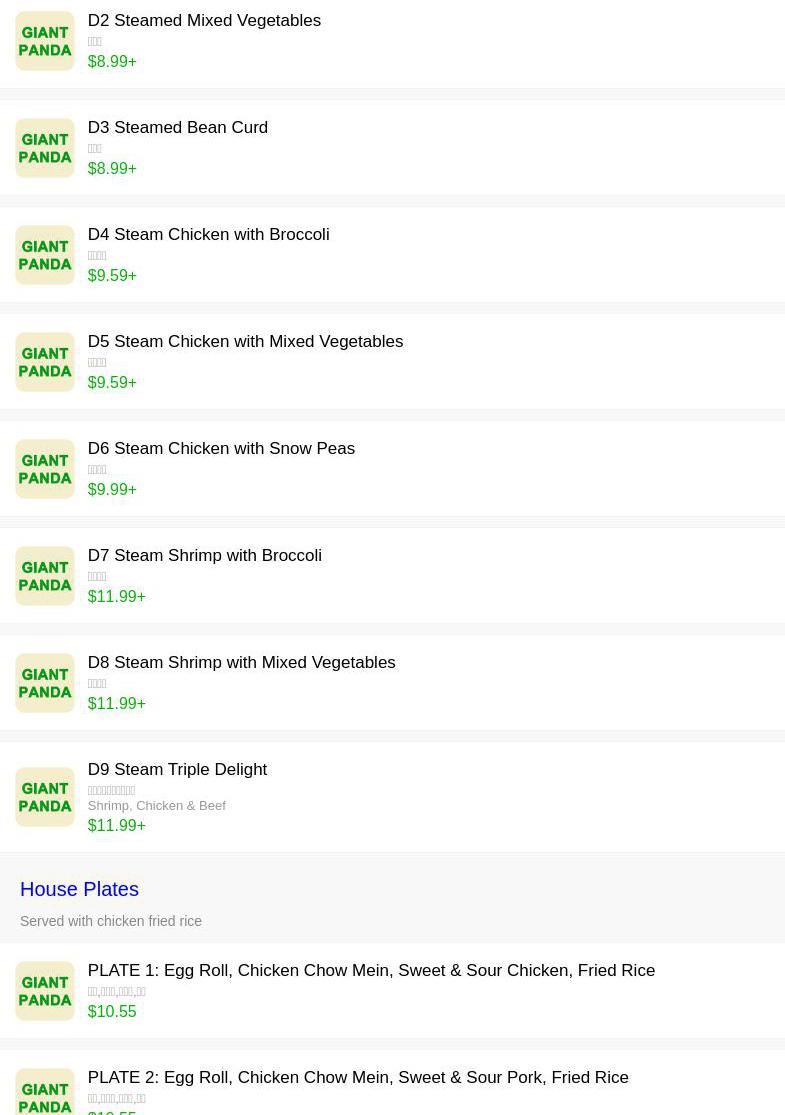
Task: Click the $10.55 price for PLATE 1
Action: click(x=112, y=1012)
